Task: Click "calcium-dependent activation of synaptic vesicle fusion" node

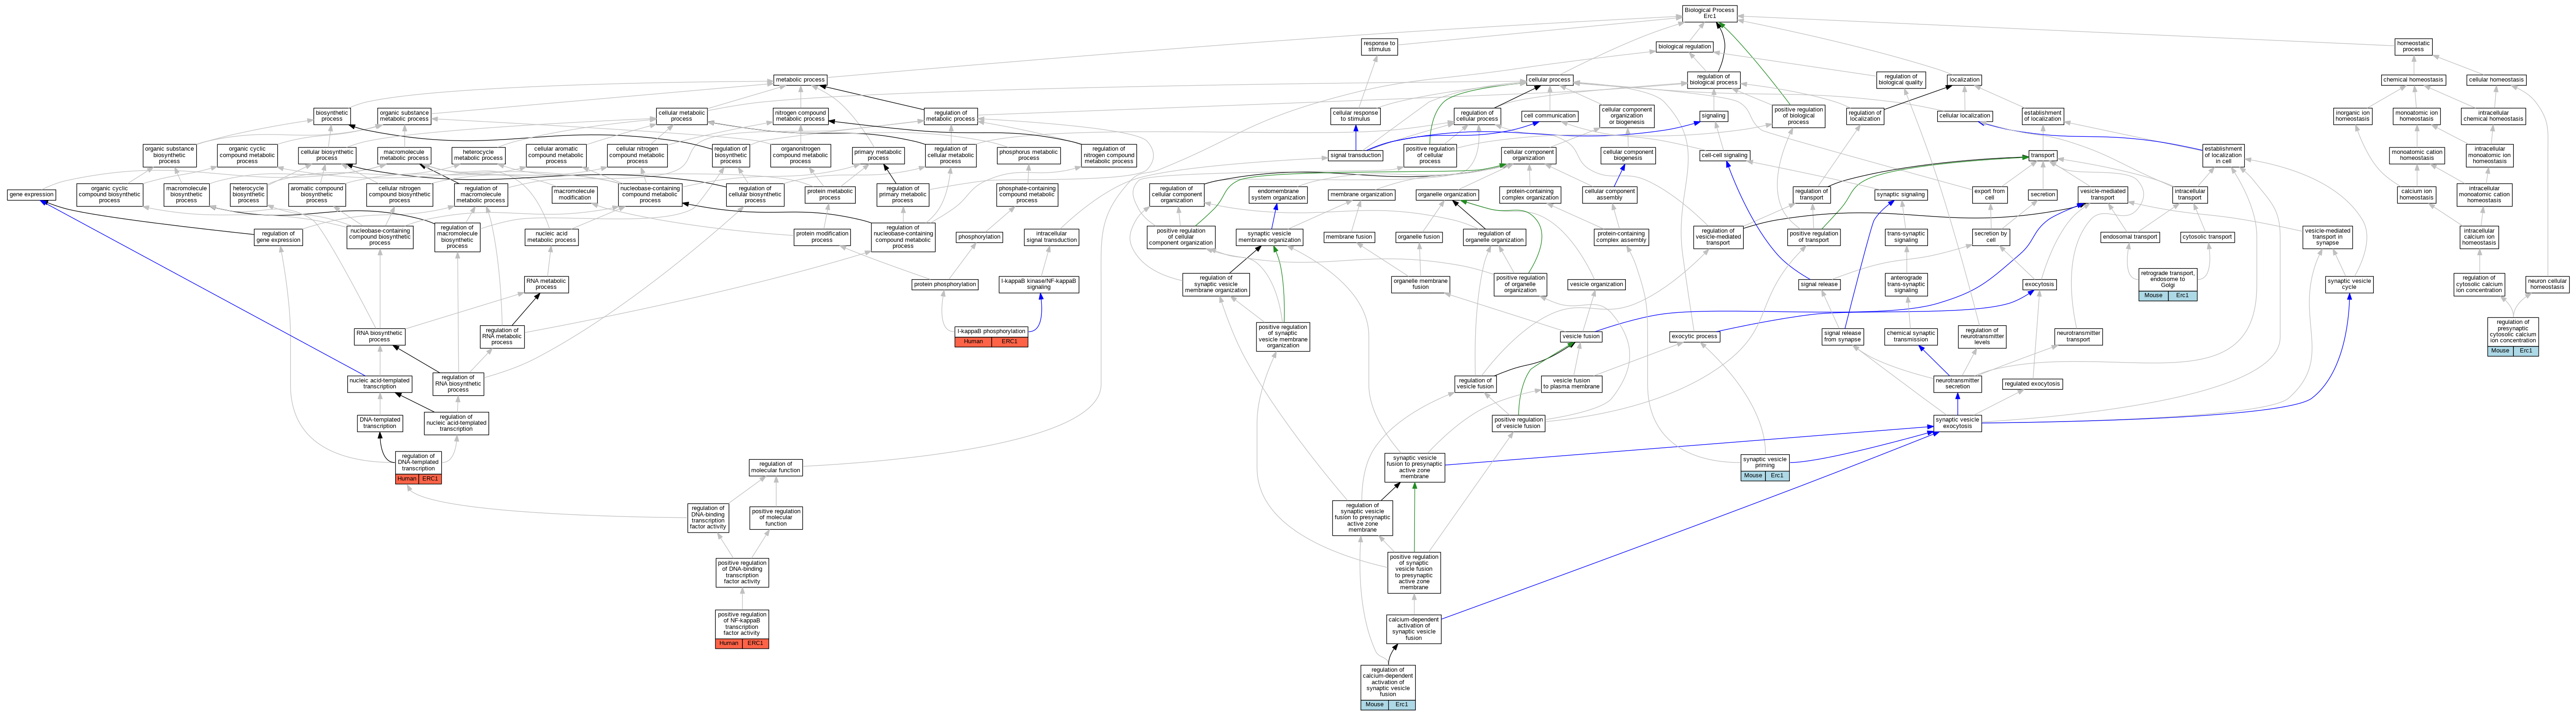Action: click(x=1414, y=629)
